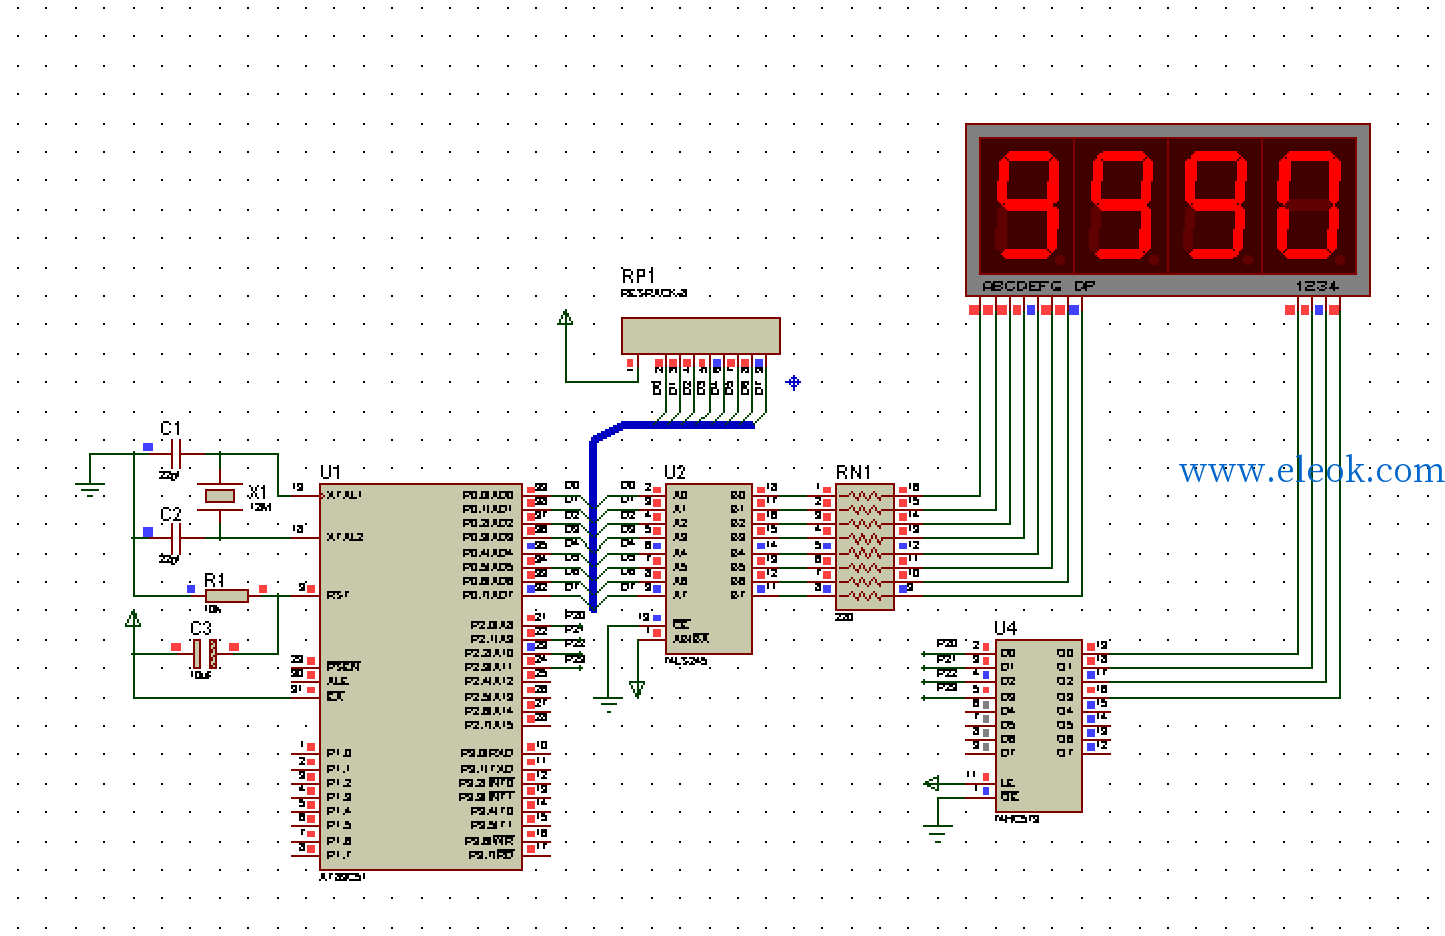Viewport: 1445px width, 936px height.
Task: Select the RN1 resistor network component
Action: click(x=865, y=546)
